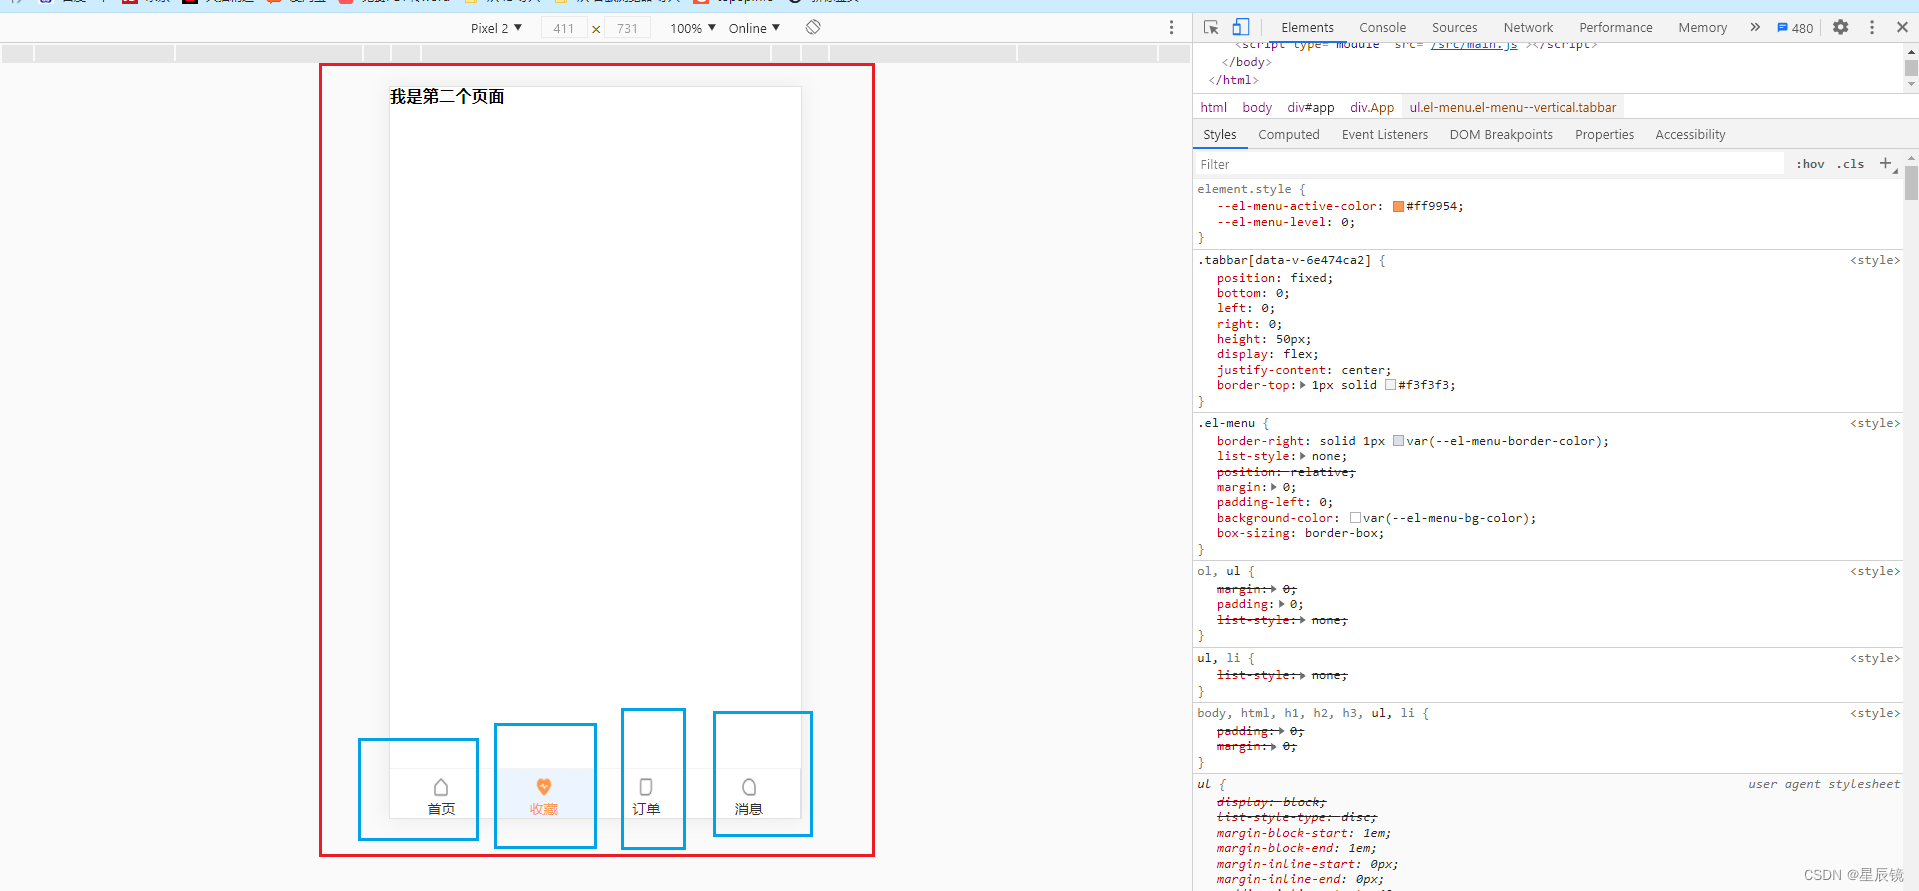This screenshot has height=891, width=1919.
Task: Click the viewport height field 731
Action: coord(627,28)
